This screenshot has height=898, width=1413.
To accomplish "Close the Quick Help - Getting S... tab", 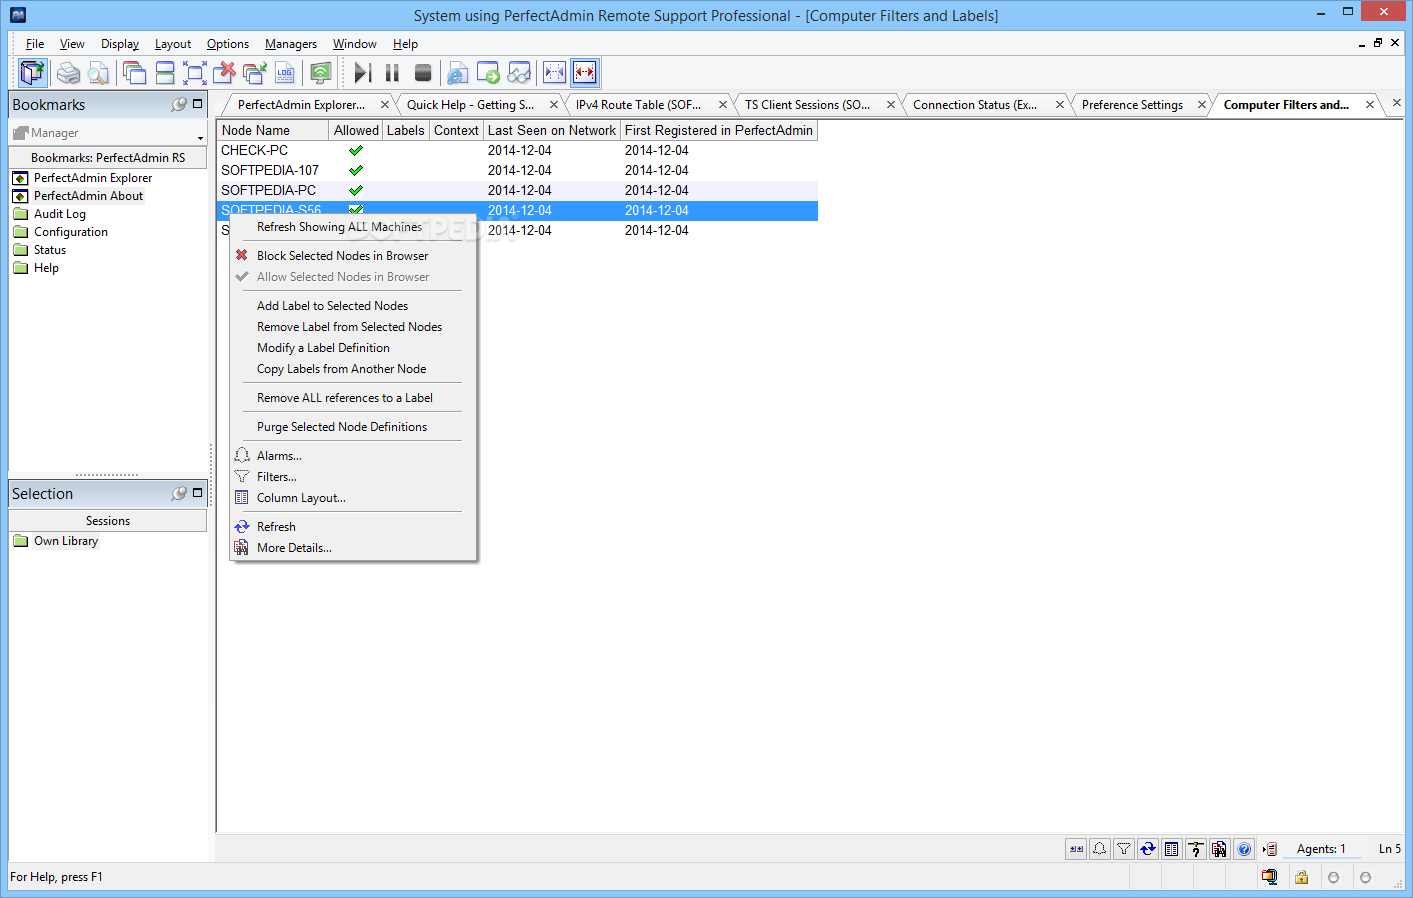I will [554, 105].
